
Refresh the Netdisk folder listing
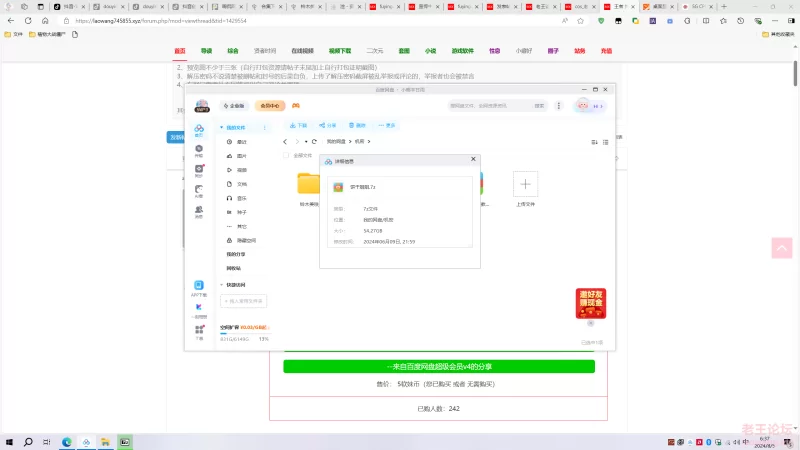pos(314,141)
